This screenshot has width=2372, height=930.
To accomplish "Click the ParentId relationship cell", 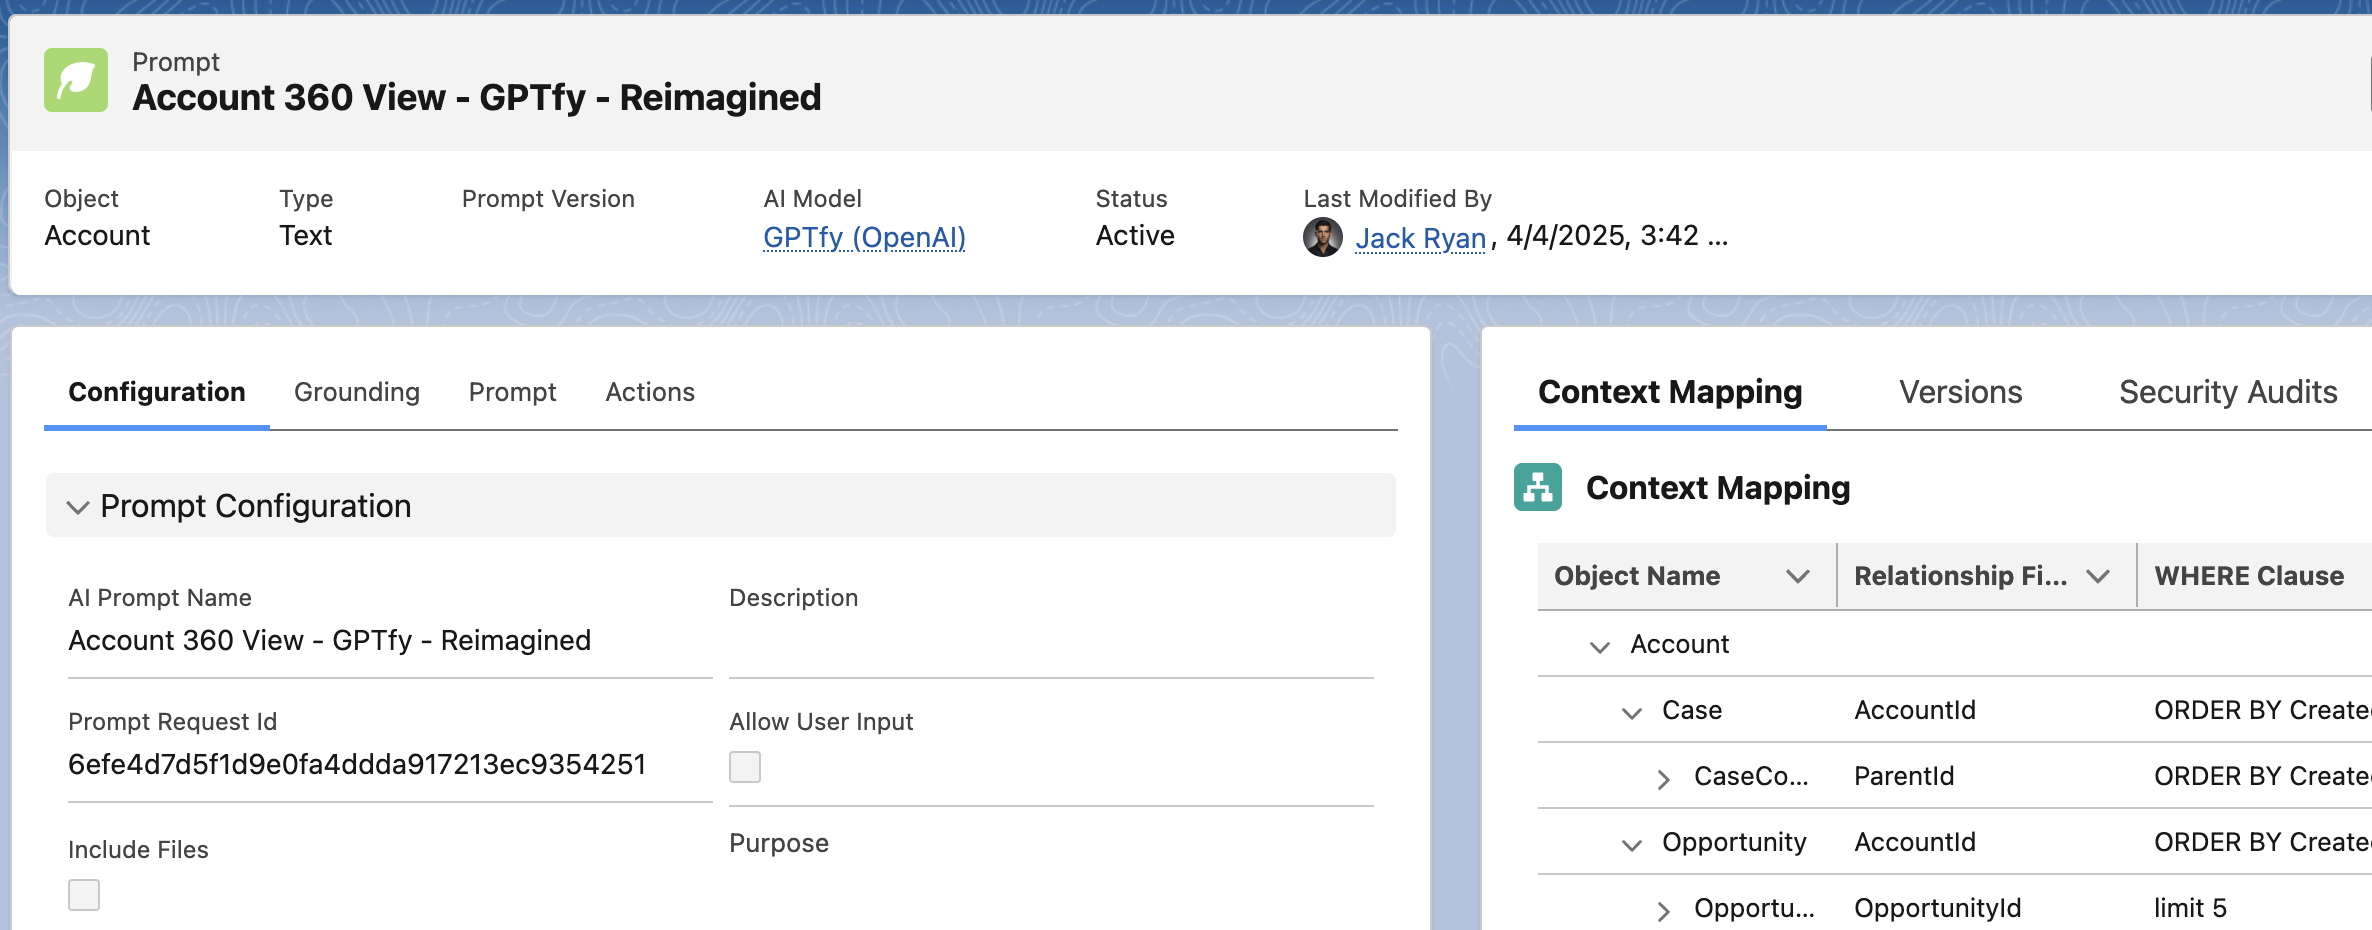I will click(1904, 776).
